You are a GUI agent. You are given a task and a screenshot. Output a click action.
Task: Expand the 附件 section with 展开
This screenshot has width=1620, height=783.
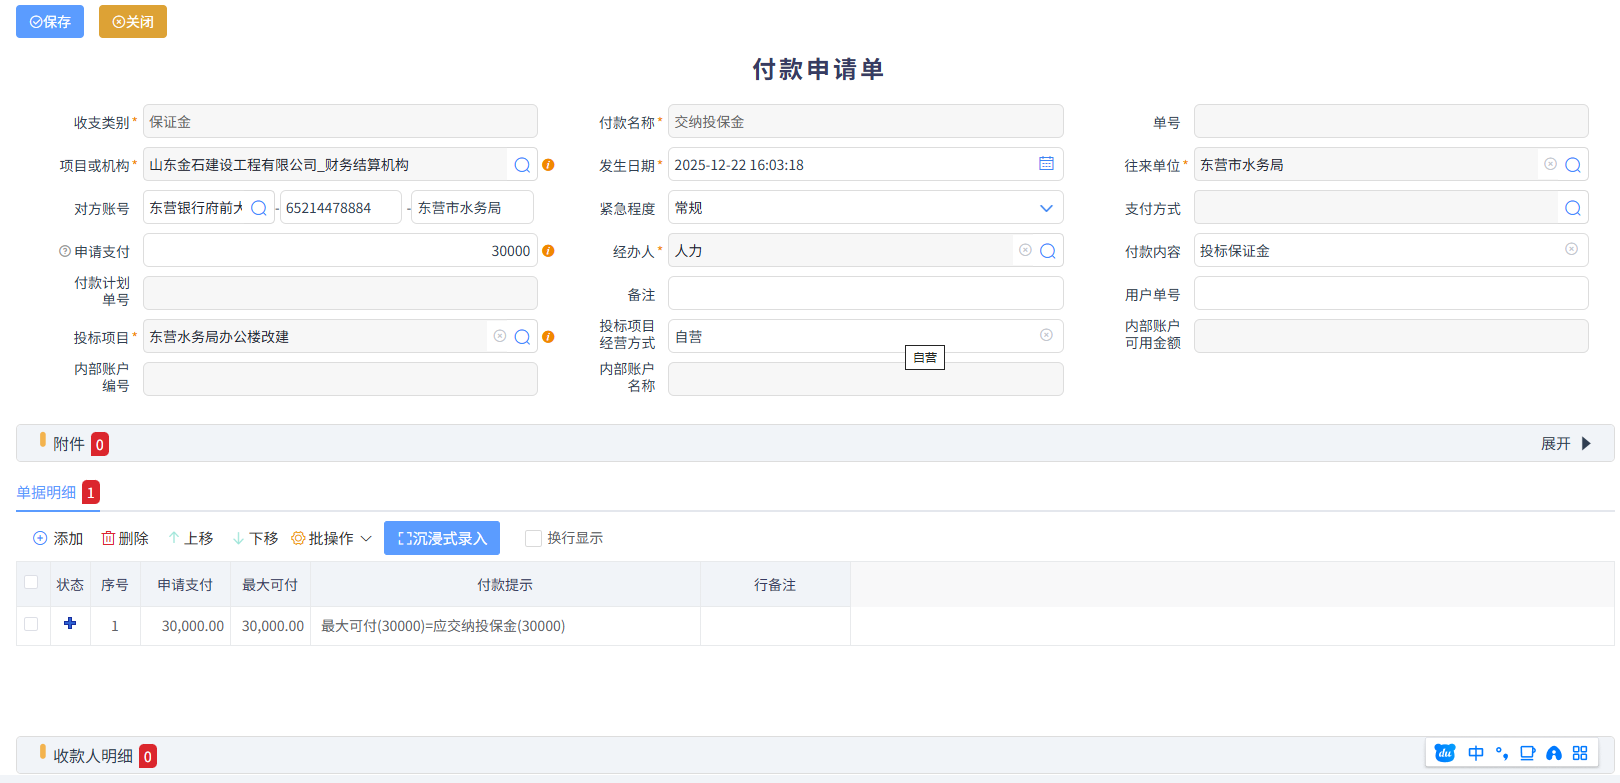click(1565, 444)
